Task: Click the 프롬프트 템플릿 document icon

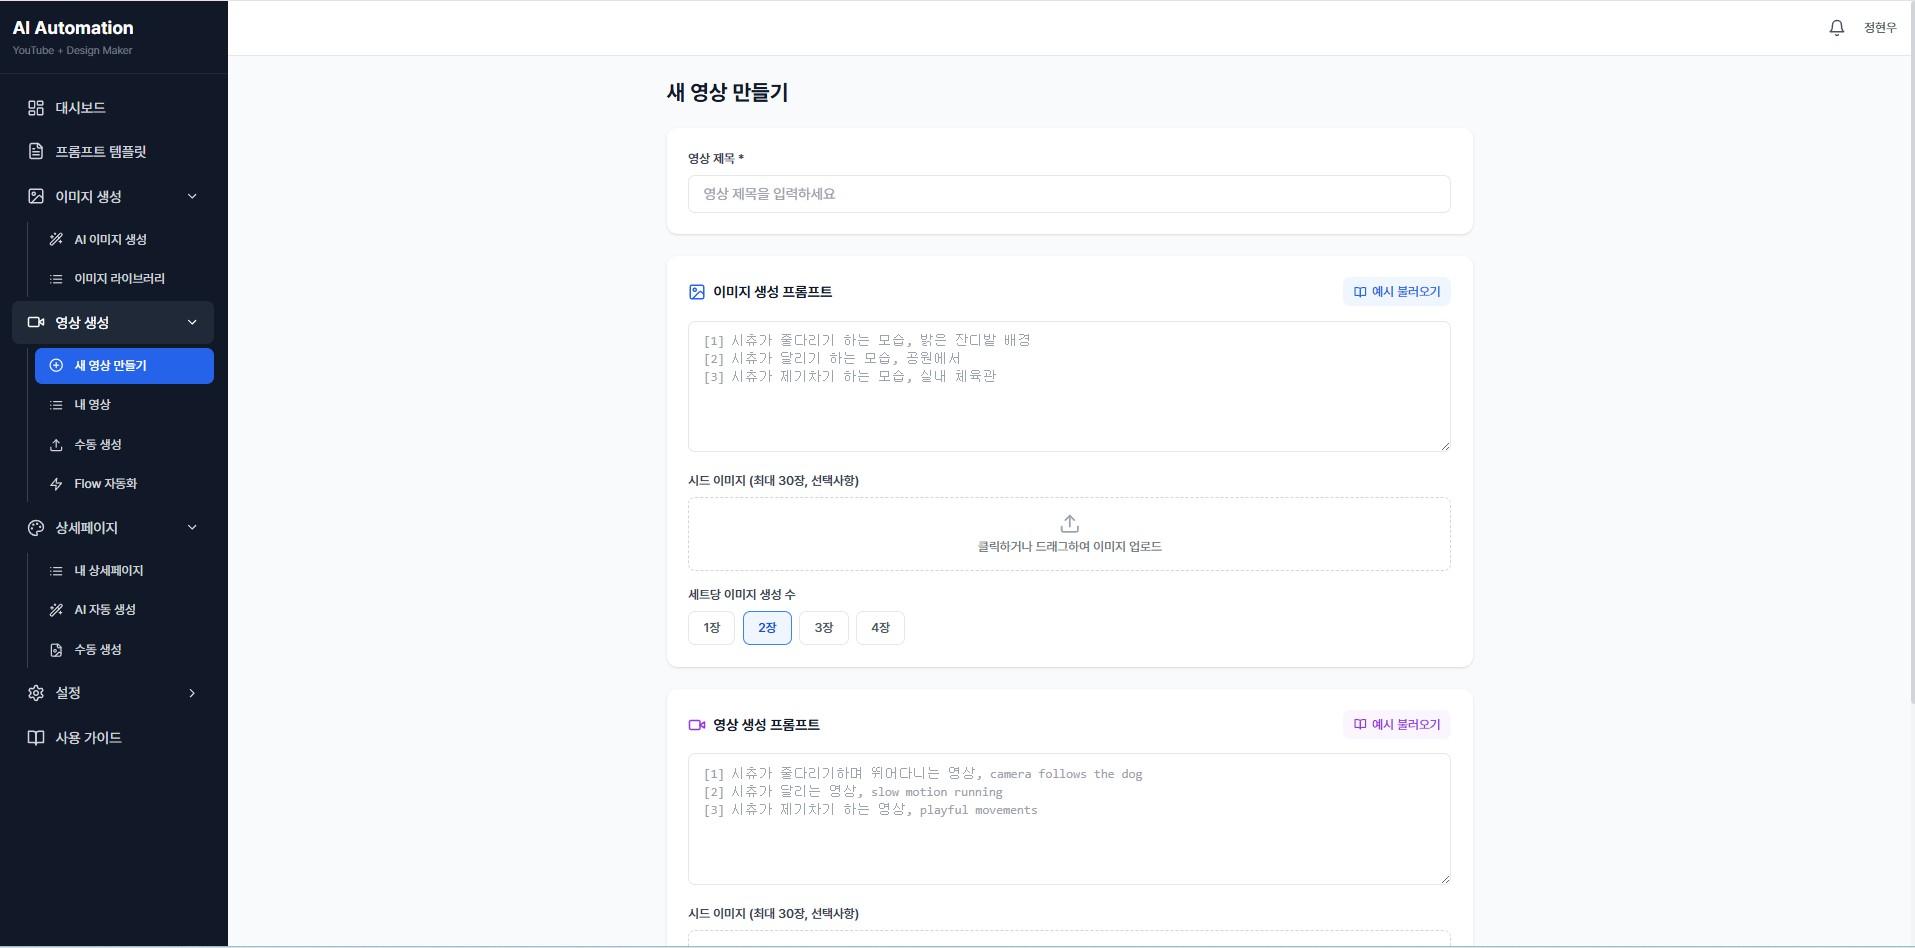Action: (36, 152)
